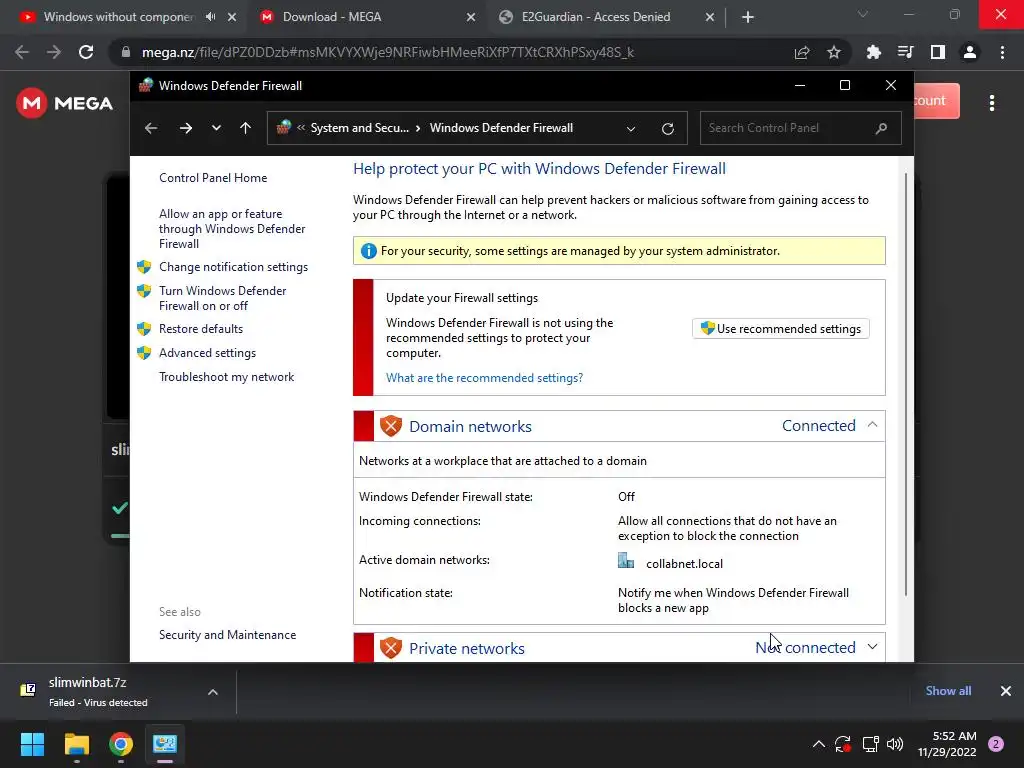Click Use recommended settings button
The height and width of the screenshot is (768, 1024).
click(780, 328)
